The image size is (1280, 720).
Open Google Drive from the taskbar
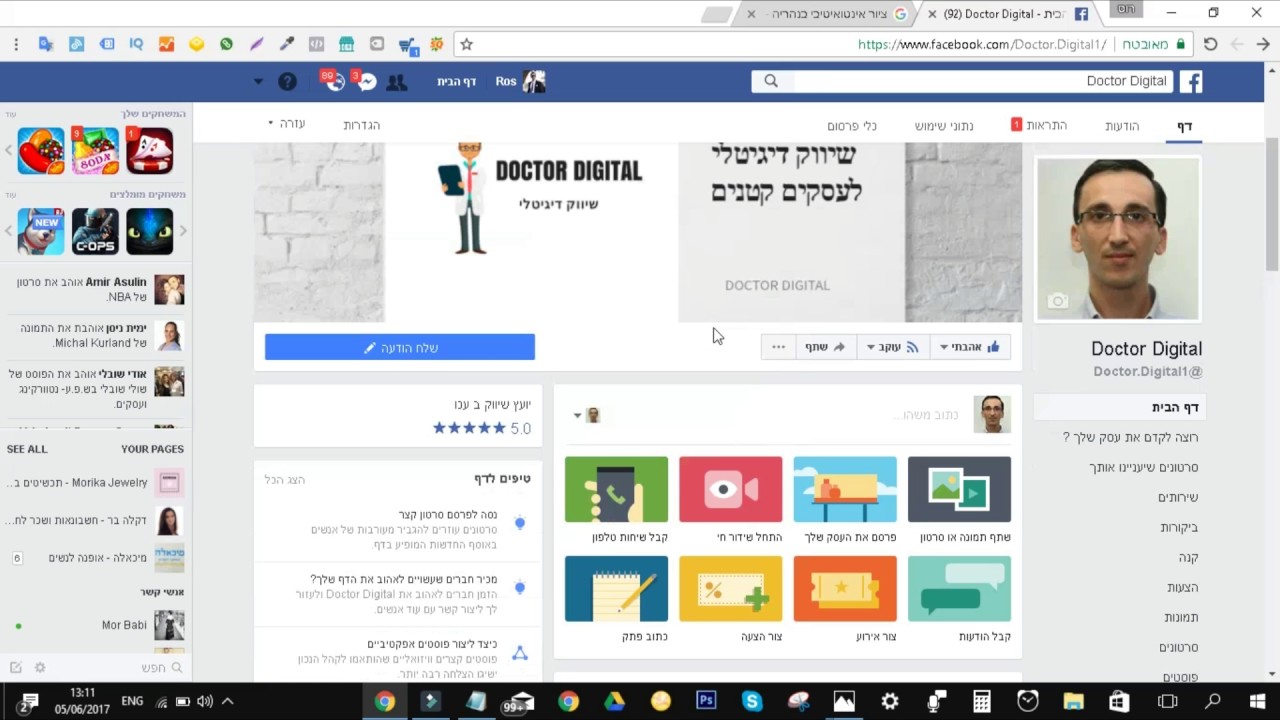614,701
